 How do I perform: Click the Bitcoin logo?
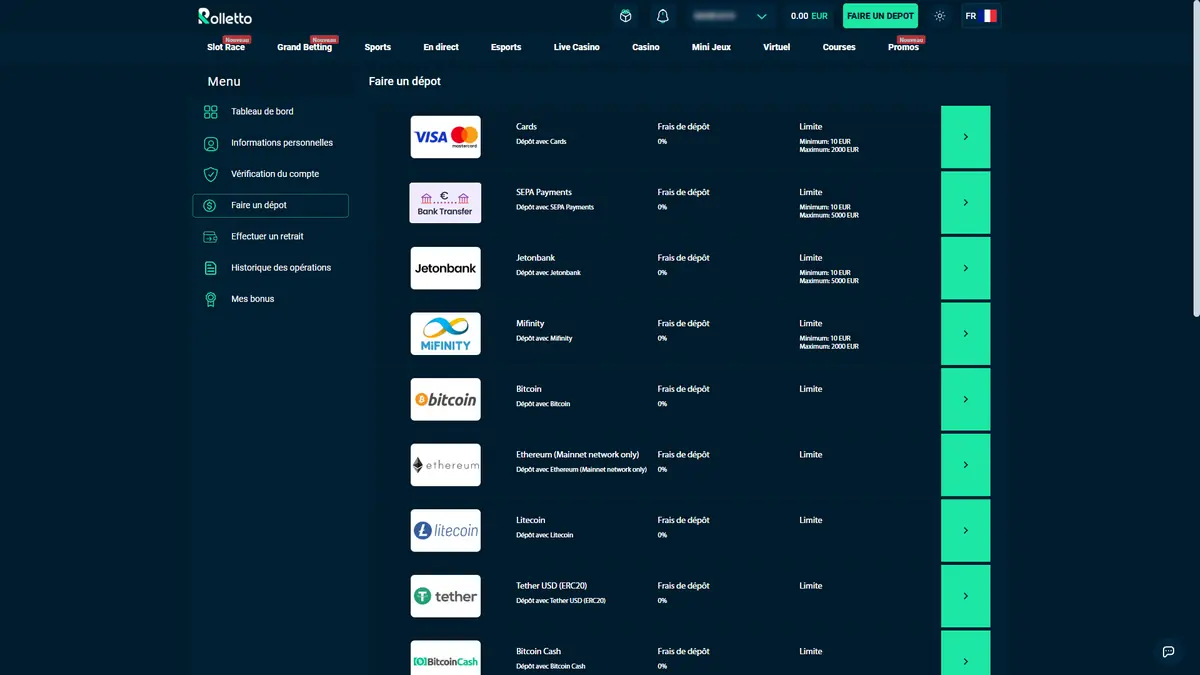445,399
